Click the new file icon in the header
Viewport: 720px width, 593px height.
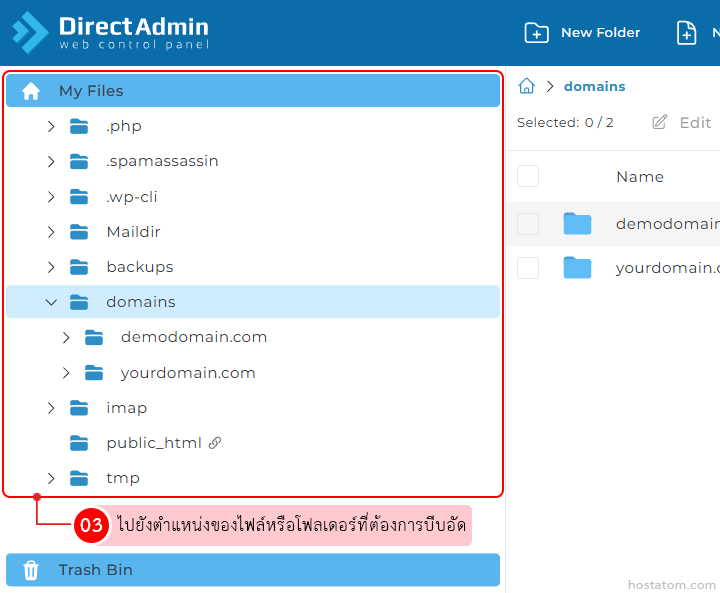coord(686,33)
